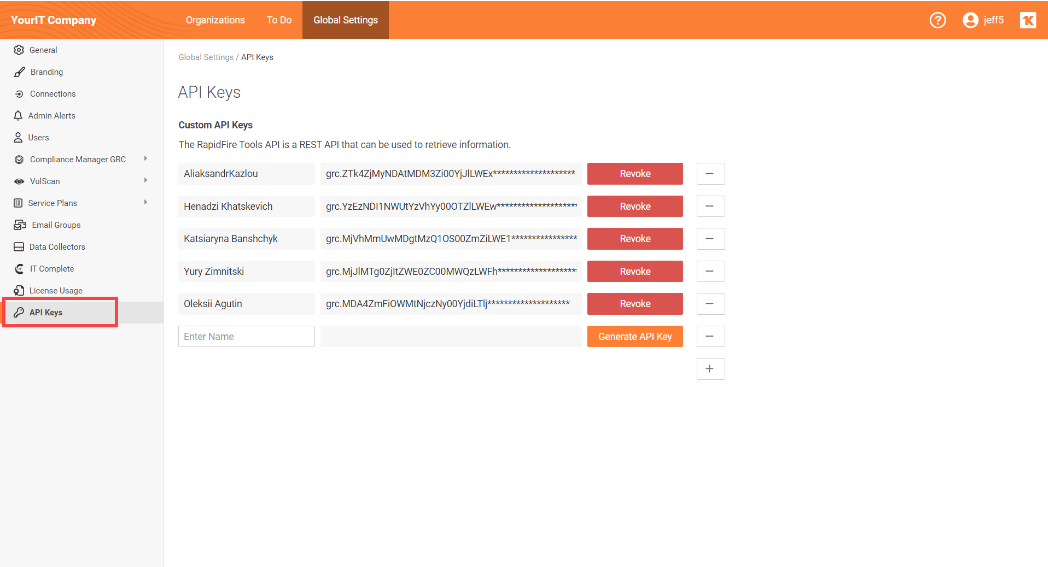The image size is (1048, 567).
Task: Go to Users in sidebar
Action: coord(38,138)
